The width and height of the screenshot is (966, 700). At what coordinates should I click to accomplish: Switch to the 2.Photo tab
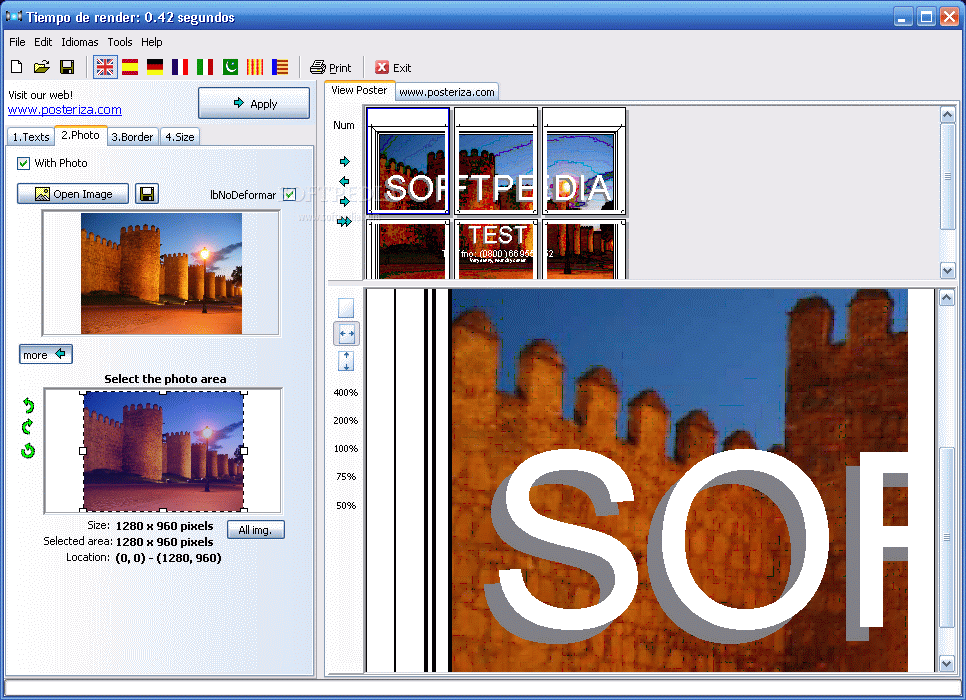(x=81, y=135)
